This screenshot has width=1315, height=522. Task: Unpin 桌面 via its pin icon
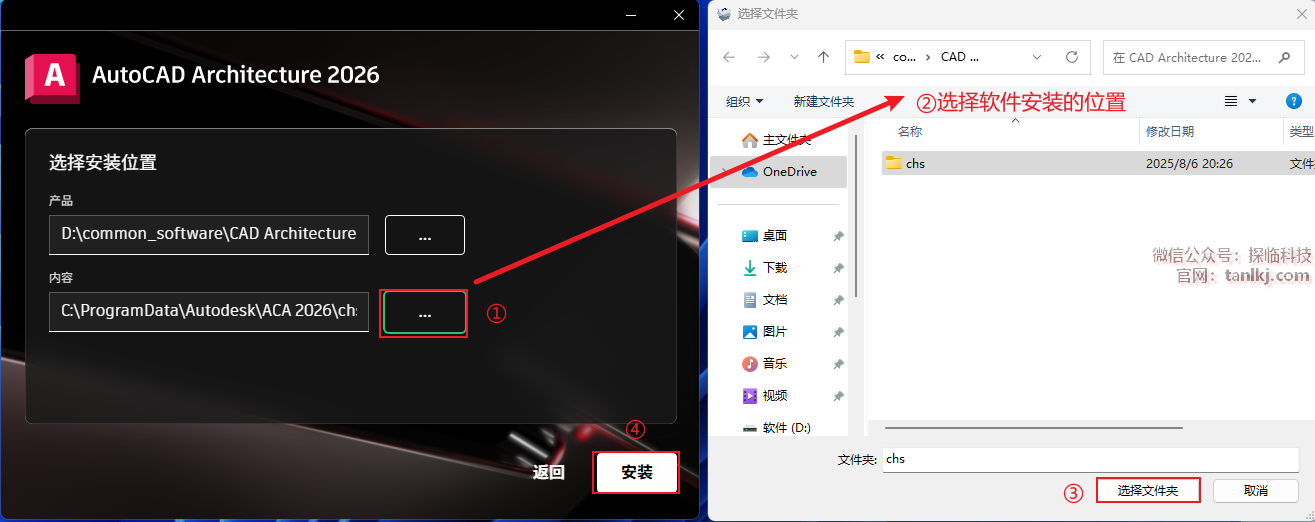(838, 236)
